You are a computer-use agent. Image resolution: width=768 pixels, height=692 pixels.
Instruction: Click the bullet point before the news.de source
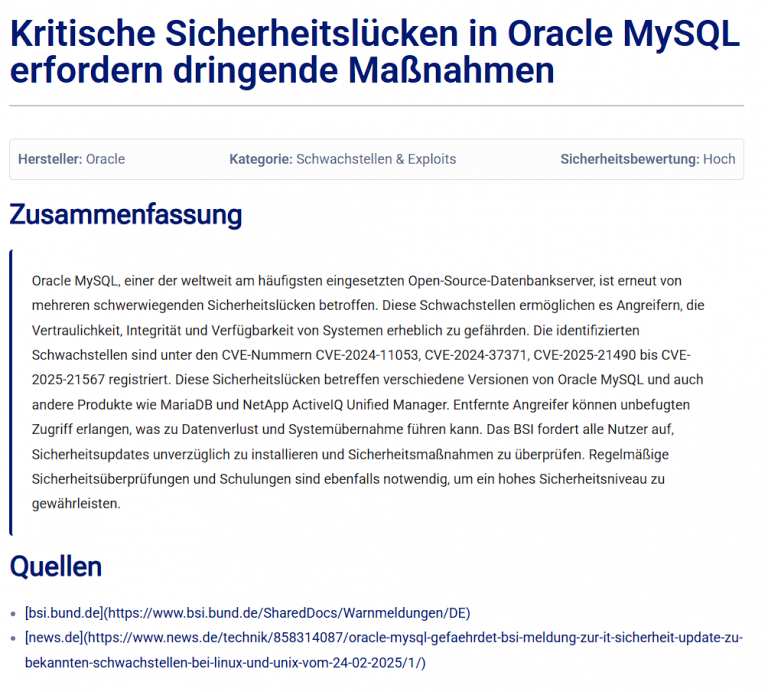(x=13, y=638)
